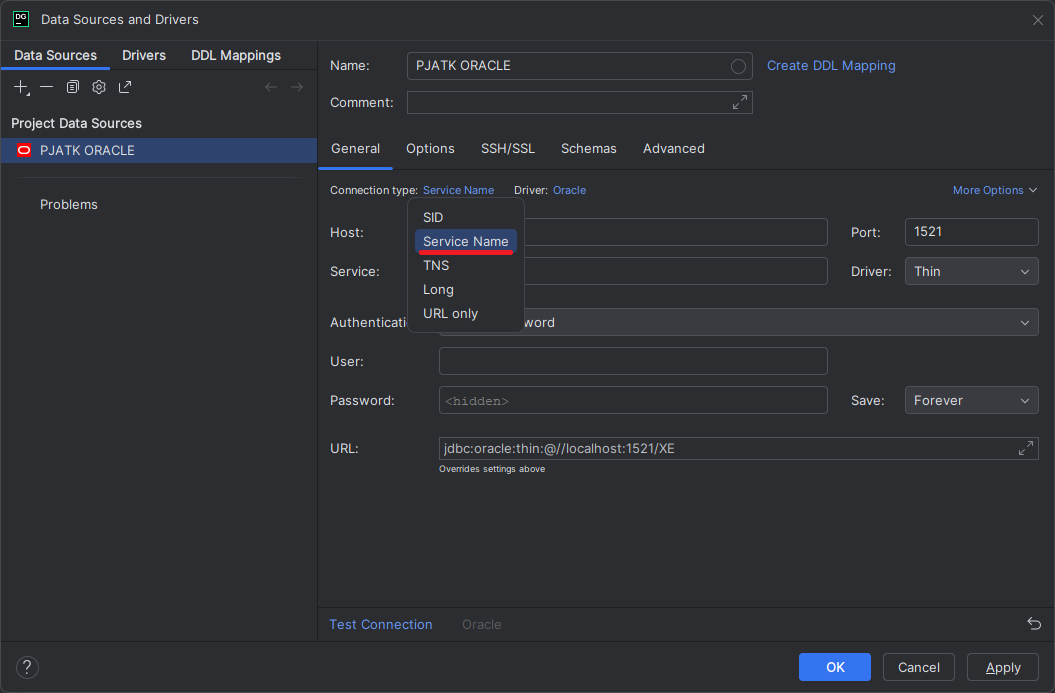Focus the User input field

[633, 361]
